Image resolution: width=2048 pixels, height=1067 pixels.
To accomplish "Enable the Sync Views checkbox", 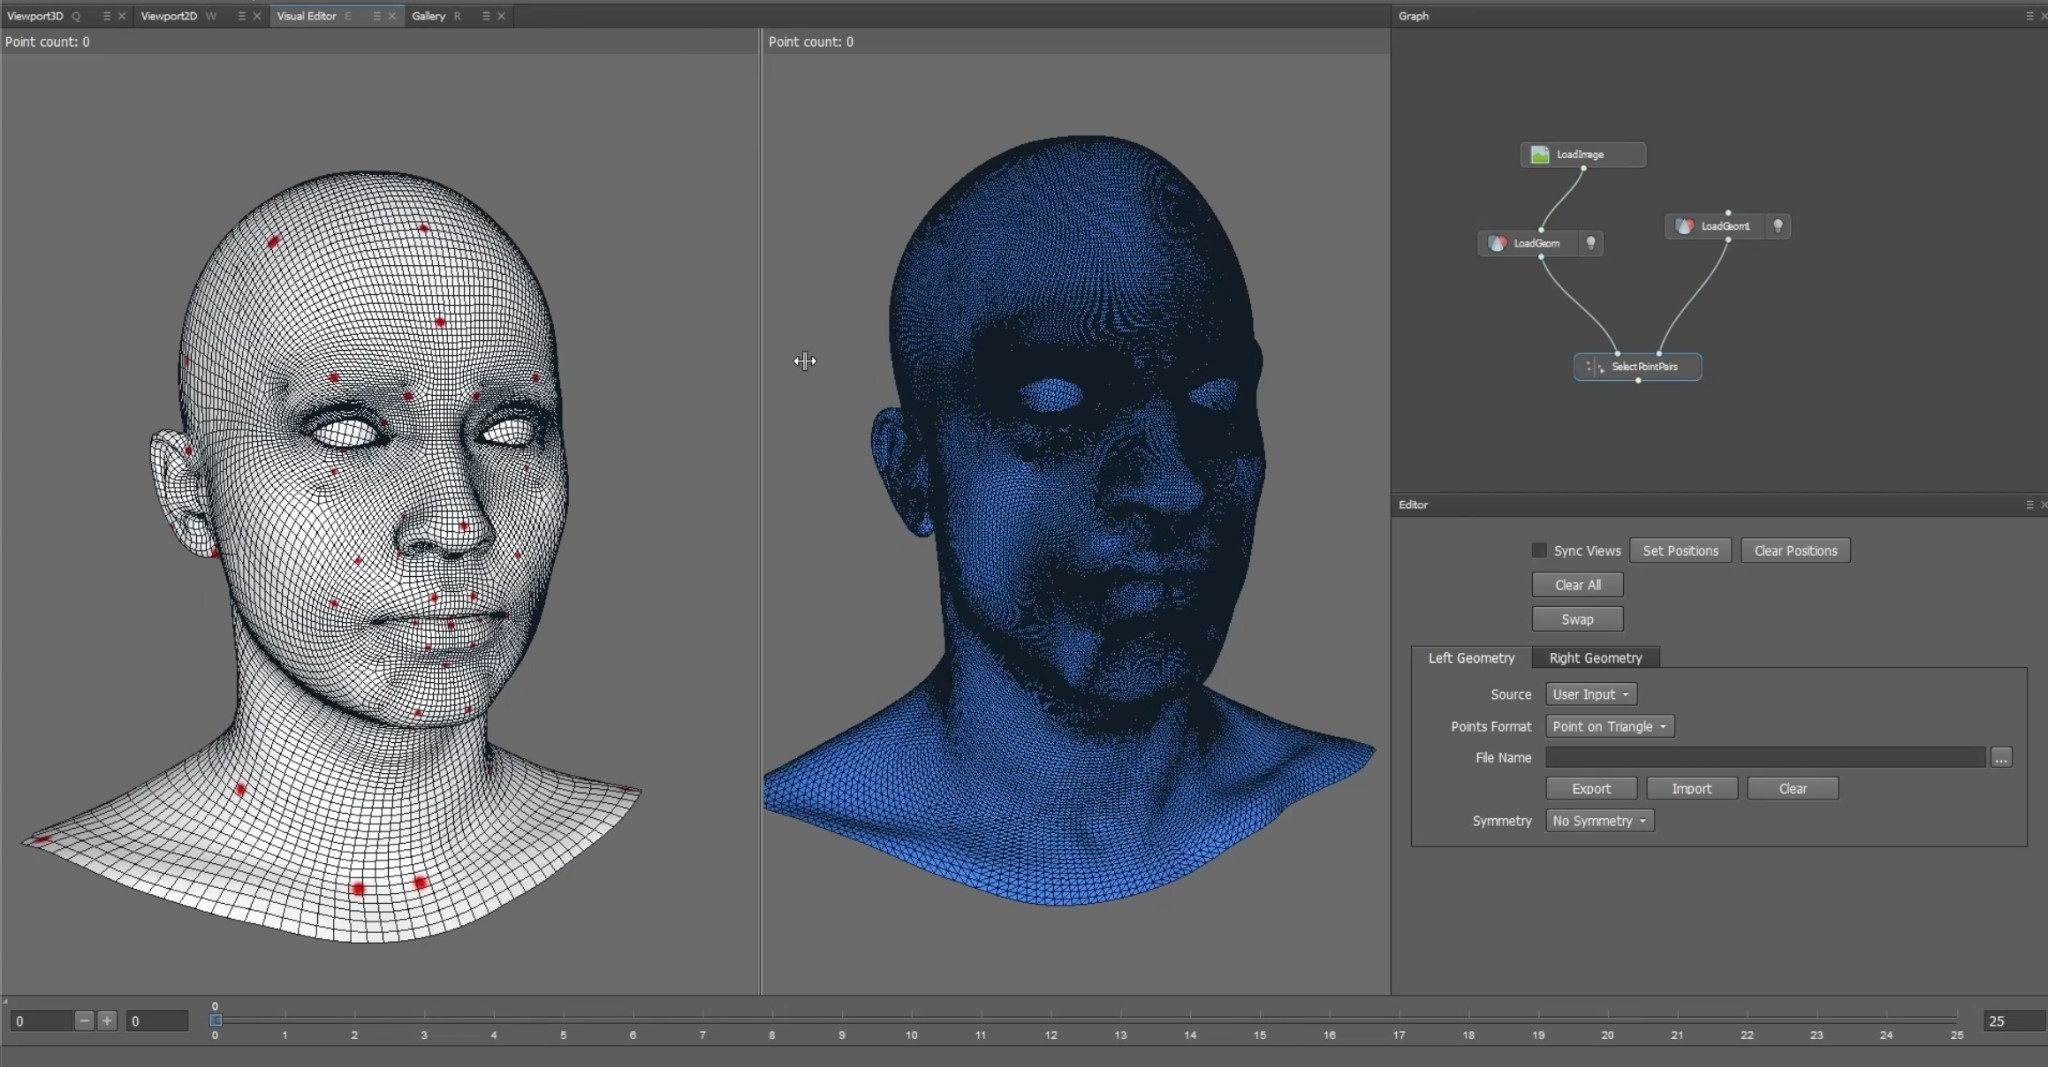I will [x=1539, y=551].
